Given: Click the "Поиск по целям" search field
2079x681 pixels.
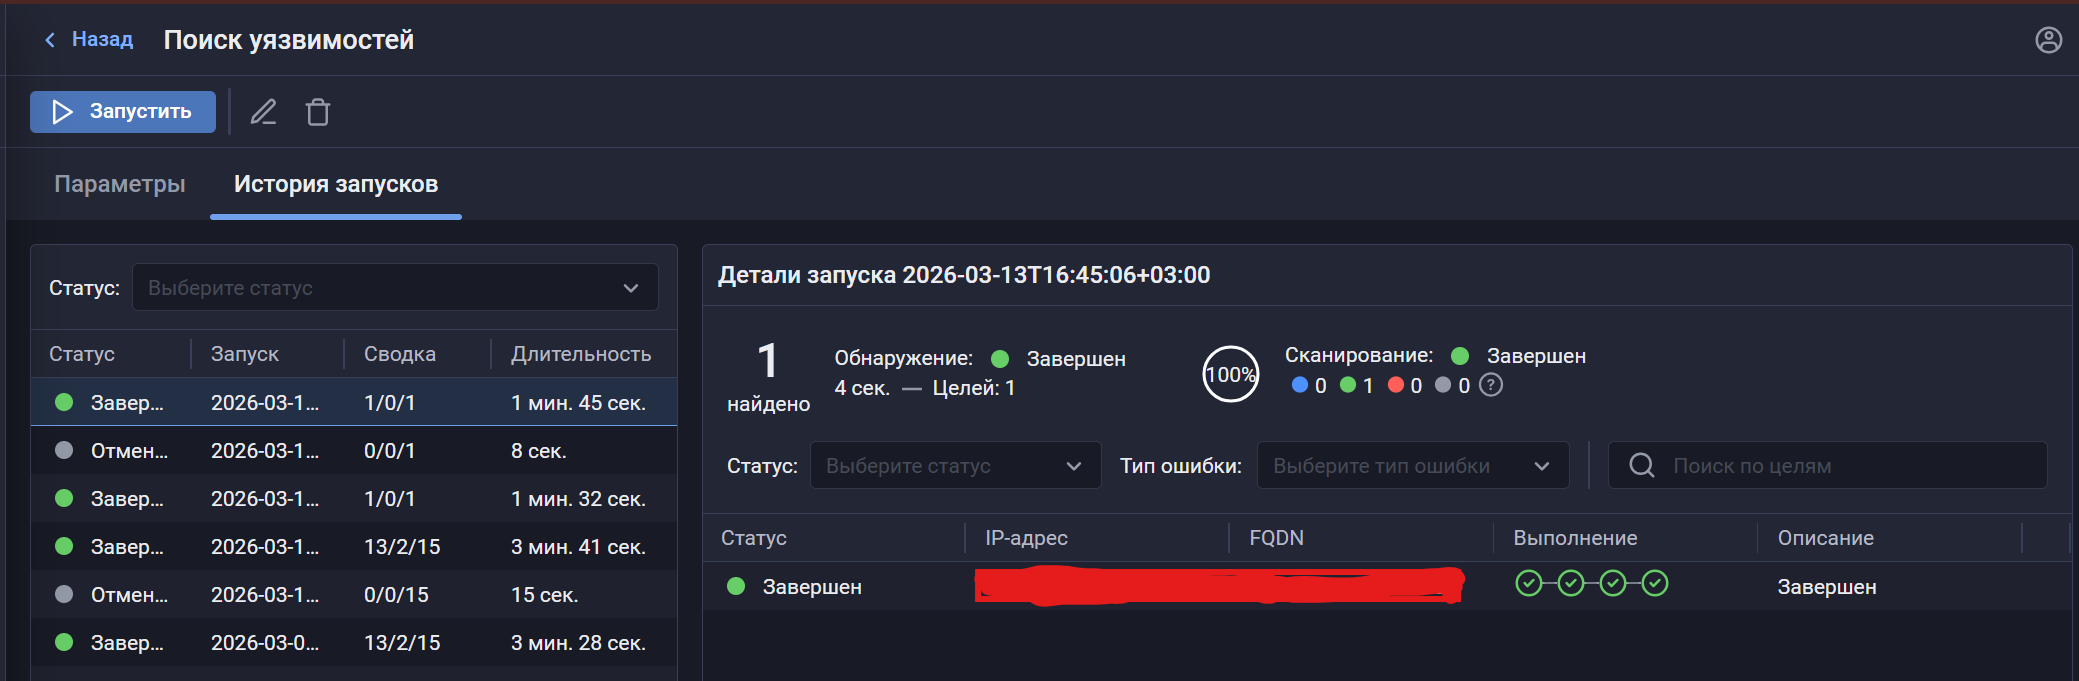Looking at the screenshot, I should click(x=1840, y=466).
